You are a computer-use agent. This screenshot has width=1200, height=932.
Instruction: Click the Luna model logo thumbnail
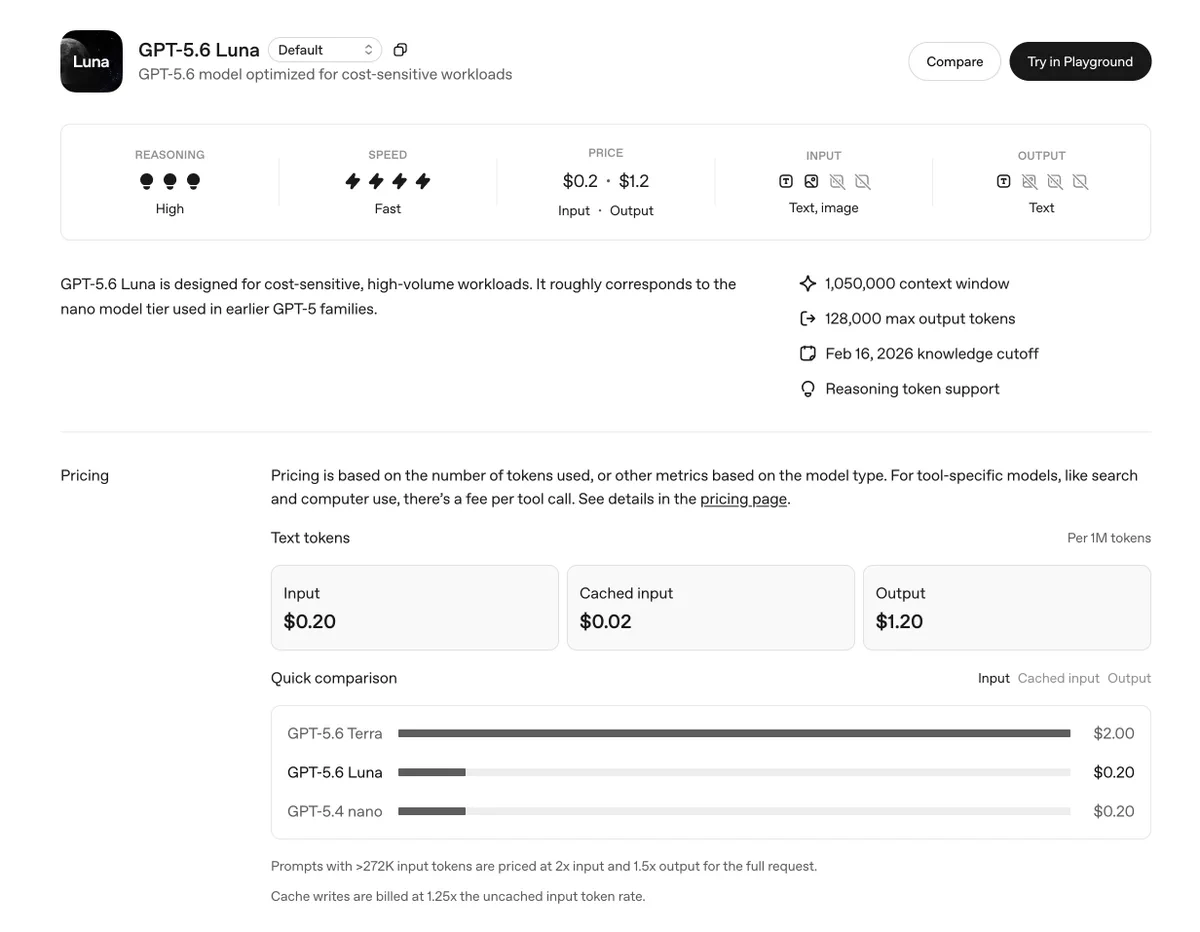coord(91,61)
